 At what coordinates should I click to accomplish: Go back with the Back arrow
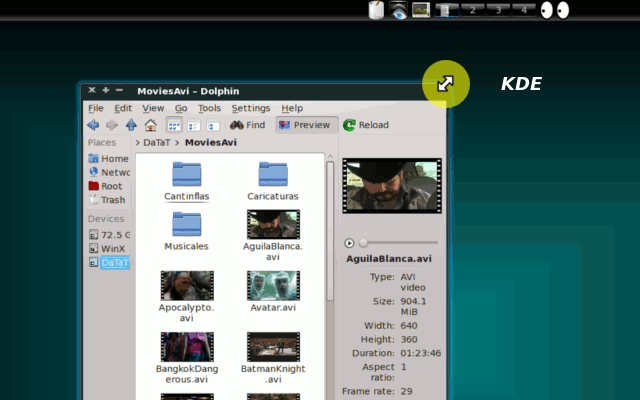[93, 125]
